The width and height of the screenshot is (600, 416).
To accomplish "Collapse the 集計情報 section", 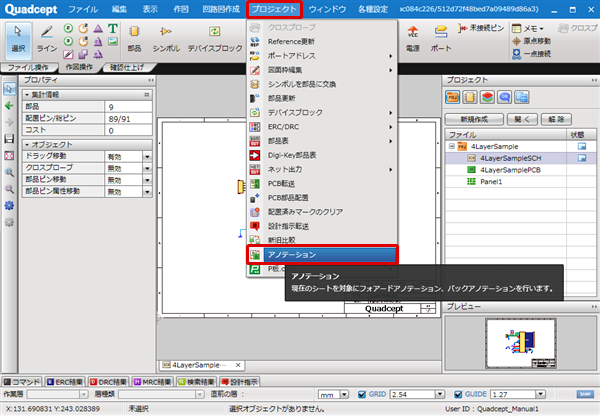I will [x=27, y=95].
